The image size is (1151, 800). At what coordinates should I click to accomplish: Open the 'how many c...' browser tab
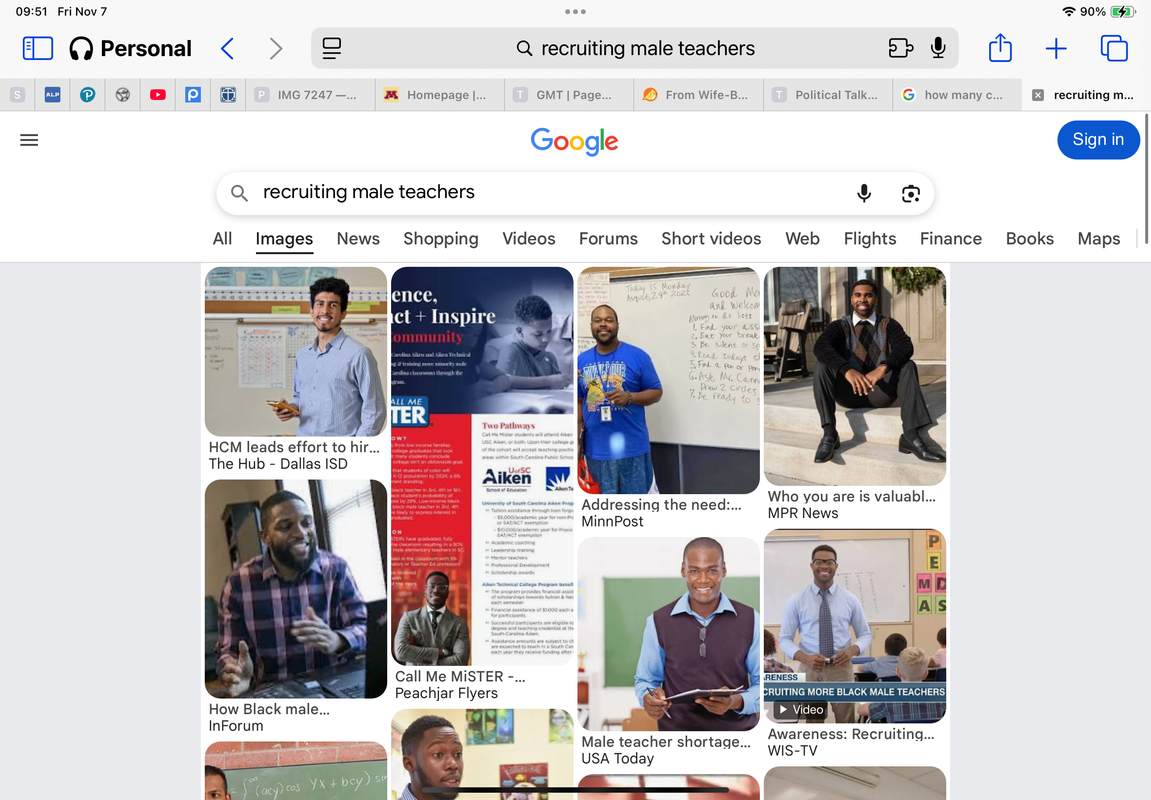956,95
